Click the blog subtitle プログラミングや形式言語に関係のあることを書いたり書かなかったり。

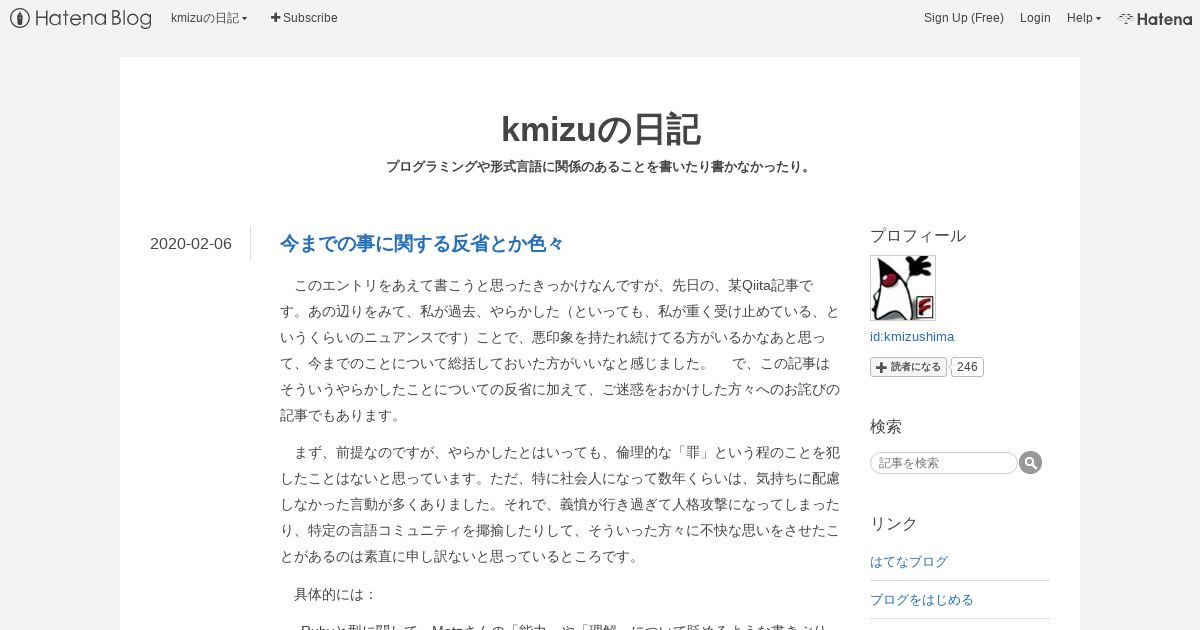(x=600, y=167)
